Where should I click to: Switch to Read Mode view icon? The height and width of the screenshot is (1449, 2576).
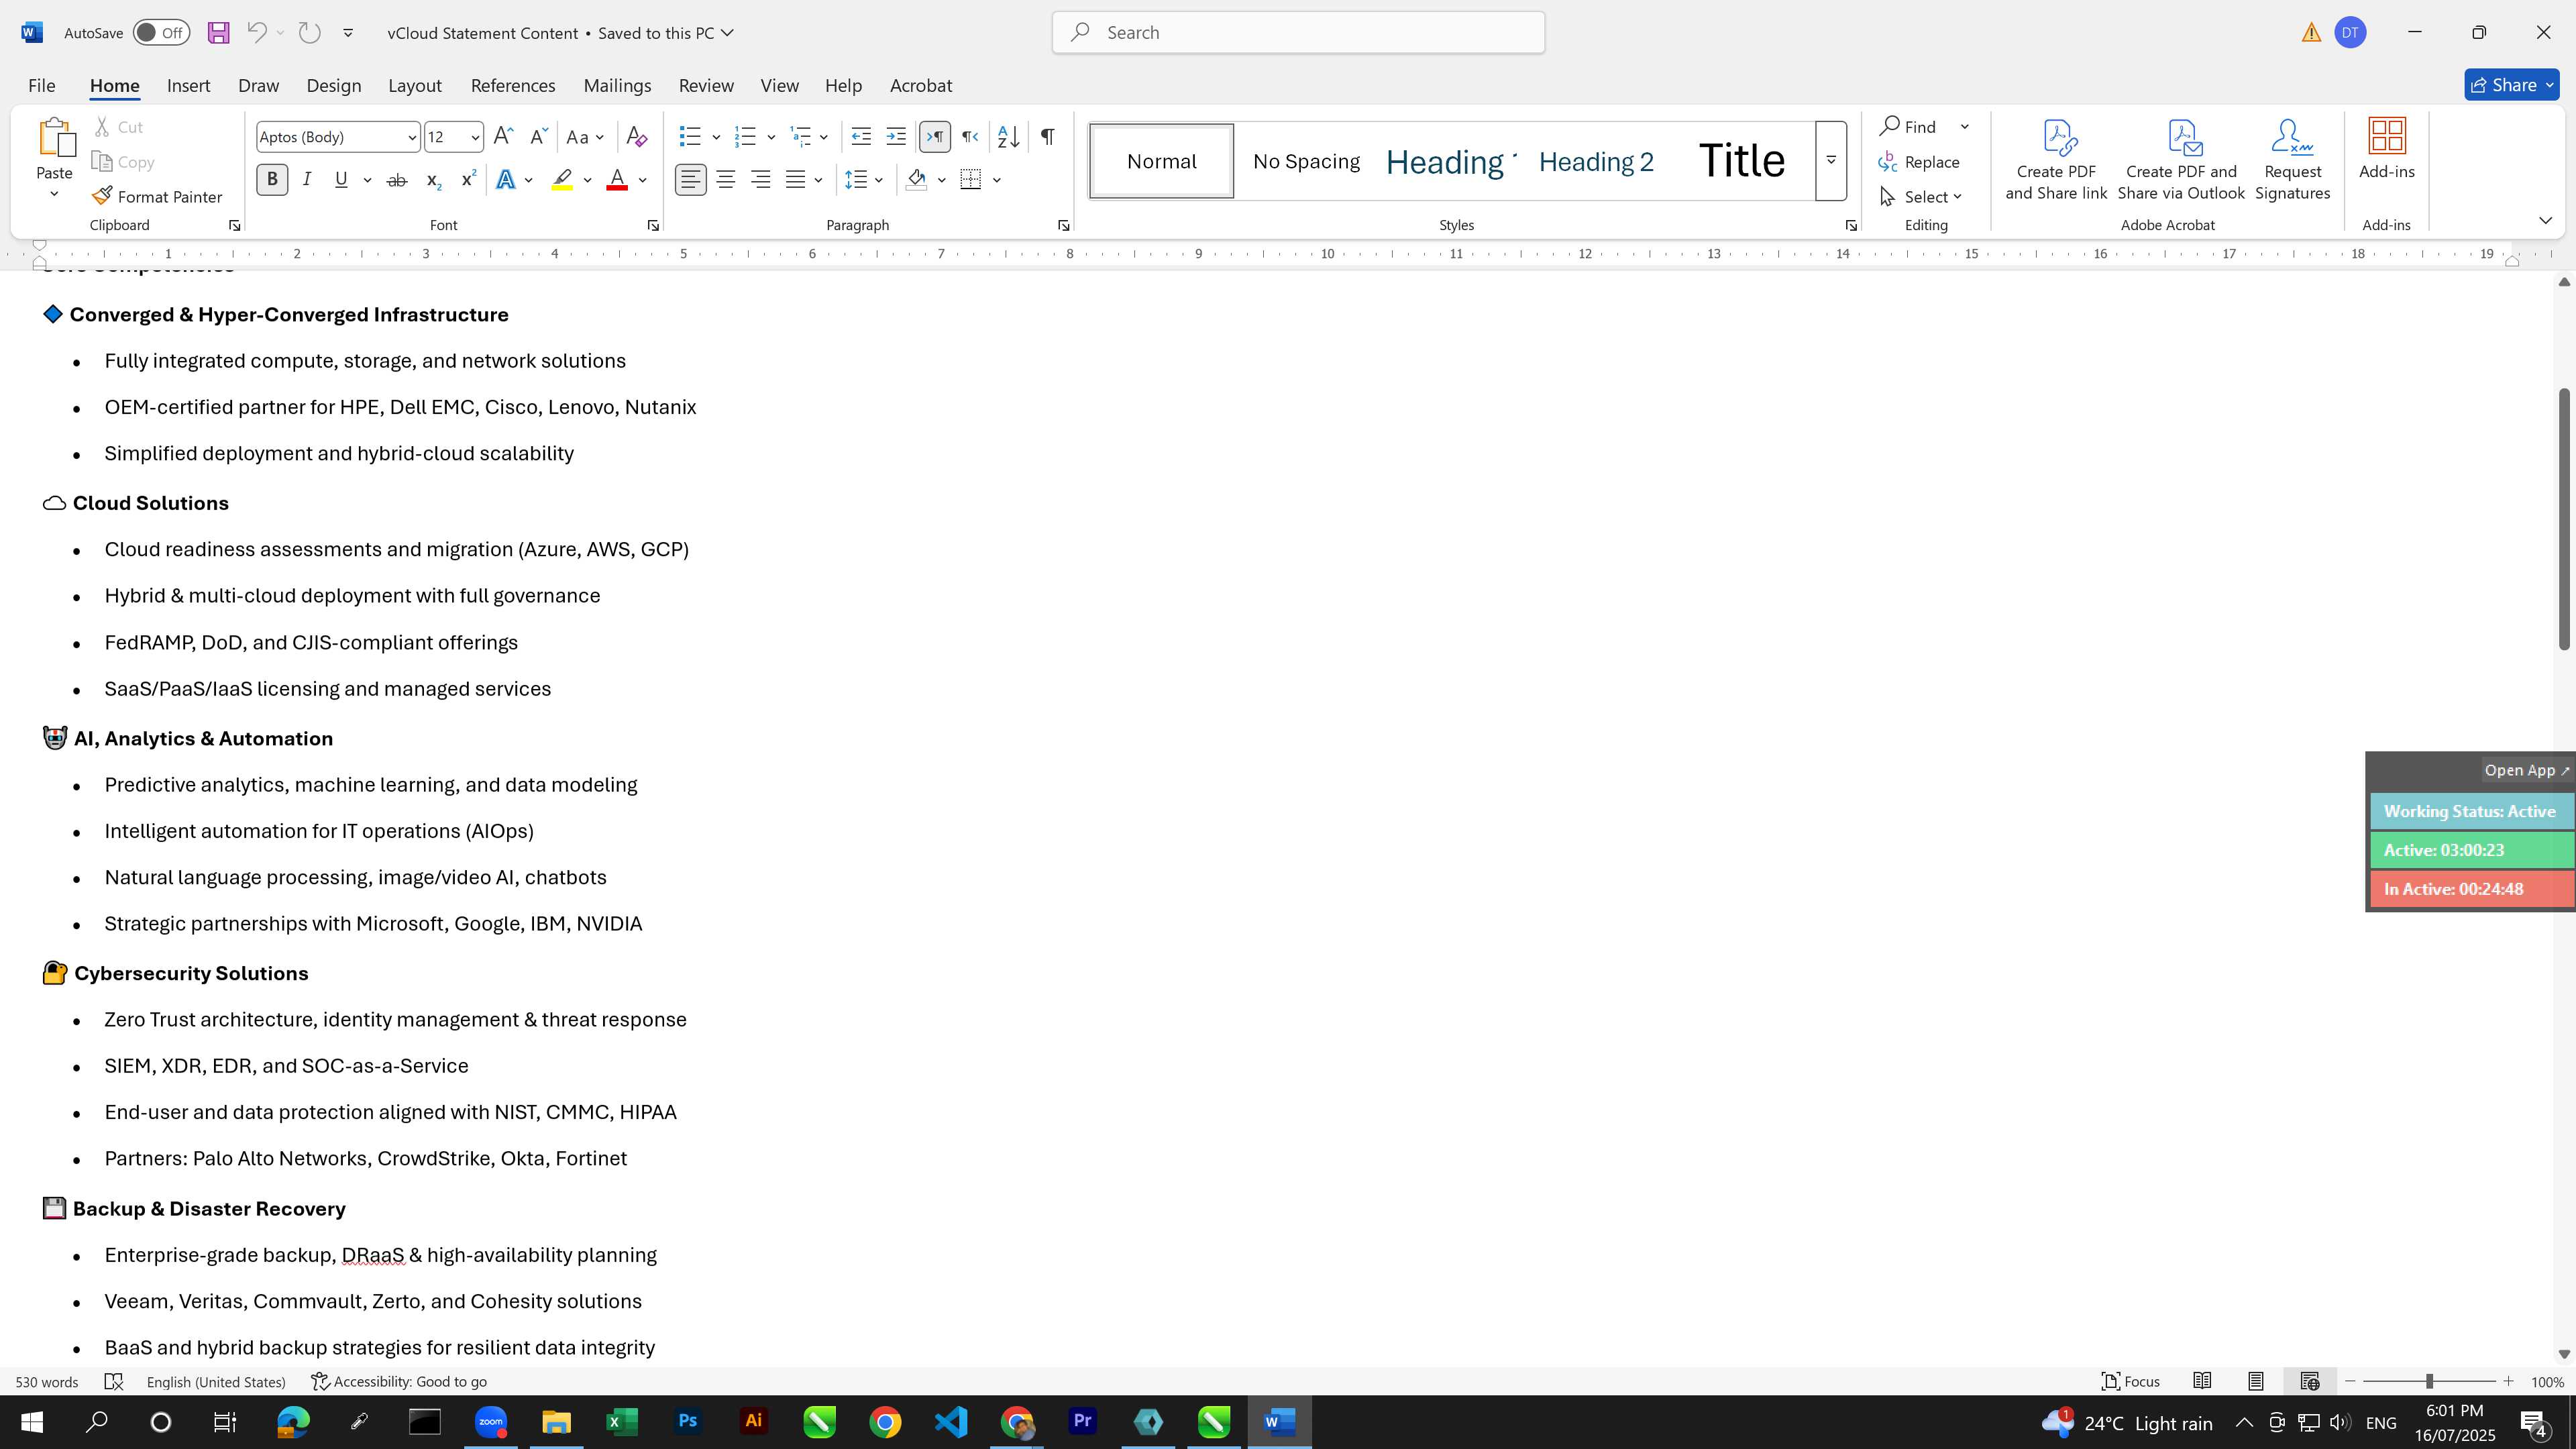(x=2202, y=1381)
